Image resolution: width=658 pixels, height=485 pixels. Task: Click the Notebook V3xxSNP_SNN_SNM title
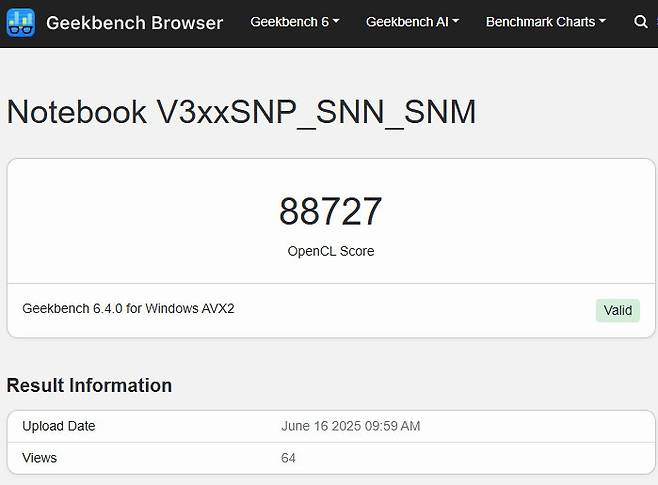(241, 111)
